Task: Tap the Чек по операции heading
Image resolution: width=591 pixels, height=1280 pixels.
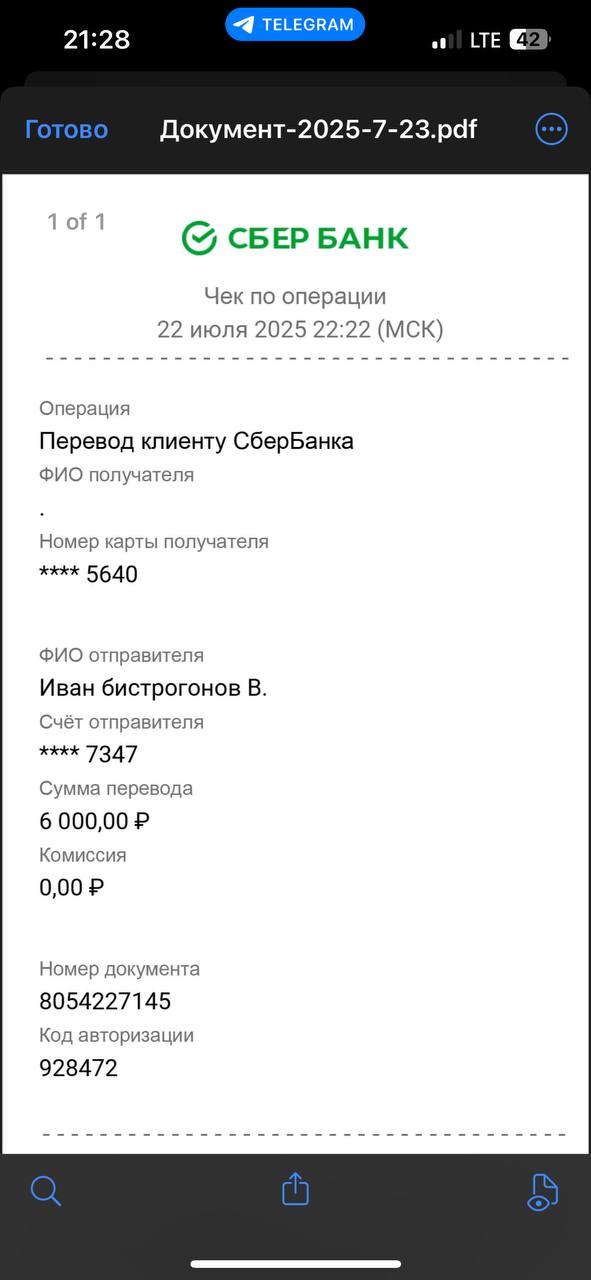Action: pyautogui.click(x=295, y=296)
